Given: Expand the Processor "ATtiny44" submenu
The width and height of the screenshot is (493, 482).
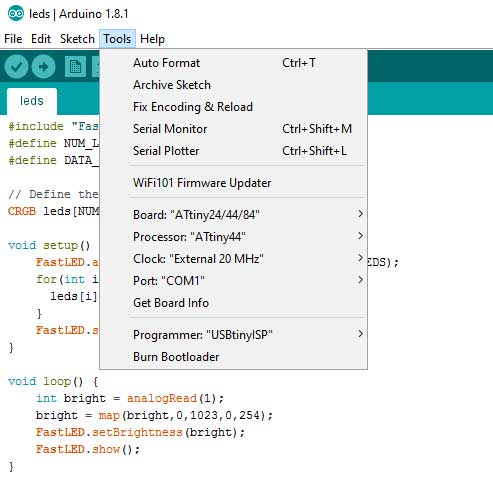Looking at the screenshot, I should (233, 237).
